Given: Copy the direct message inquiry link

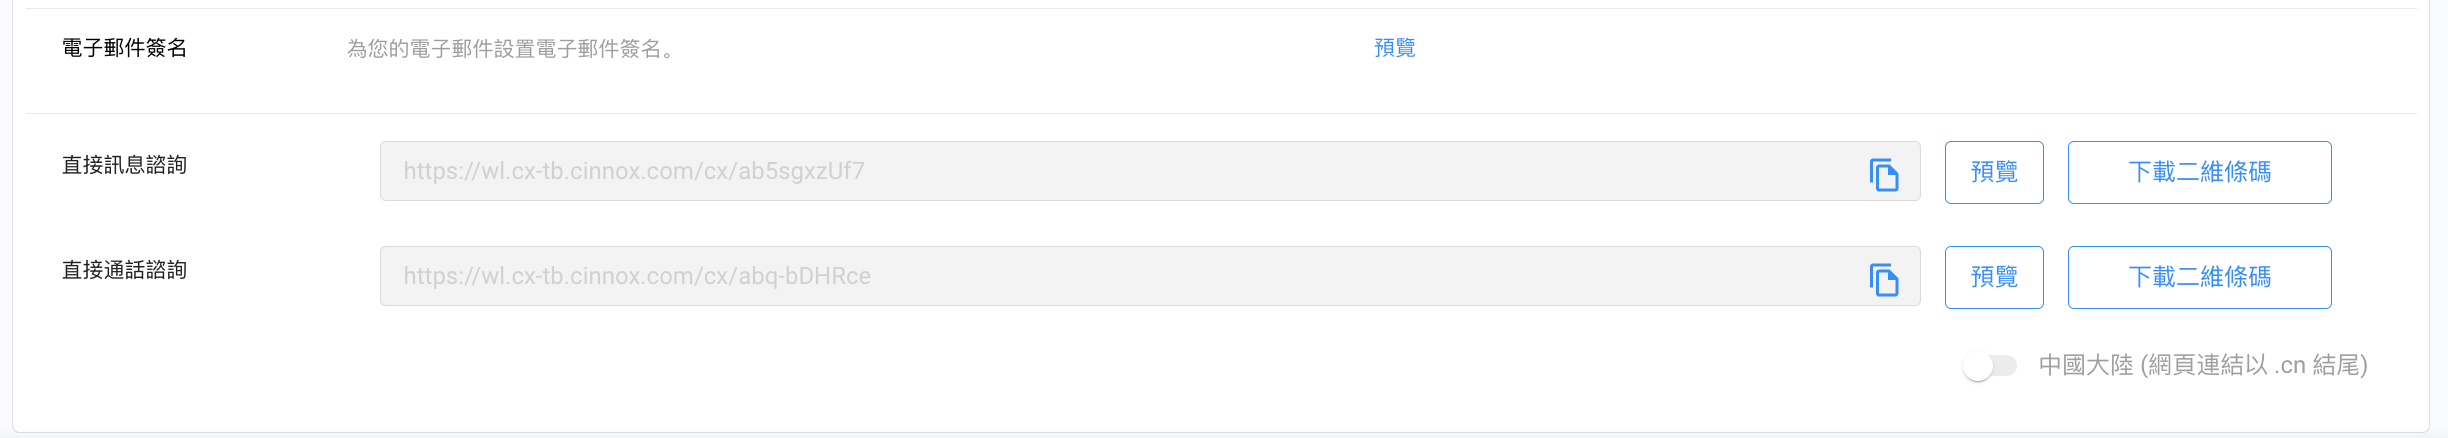Looking at the screenshot, I should pyautogui.click(x=1884, y=175).
